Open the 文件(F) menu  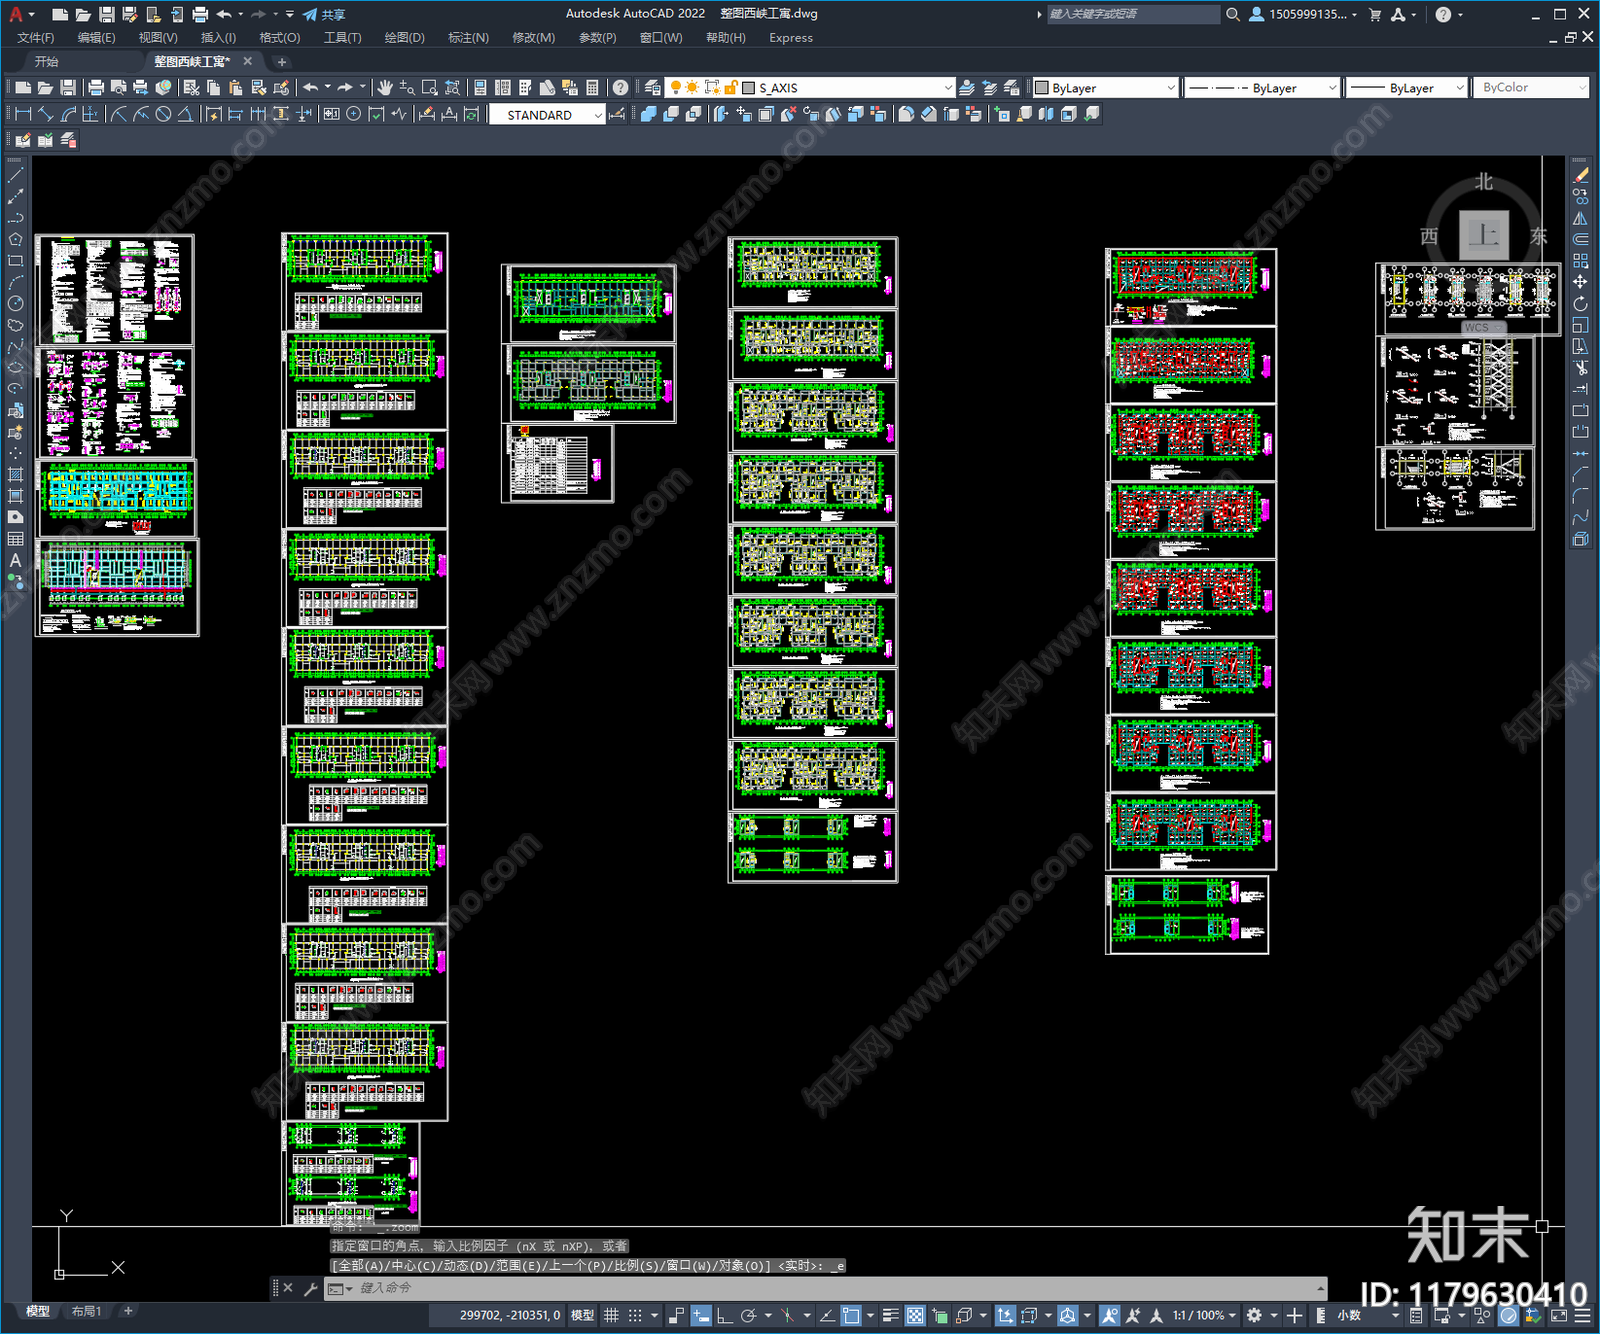click(x=35, y=38)
